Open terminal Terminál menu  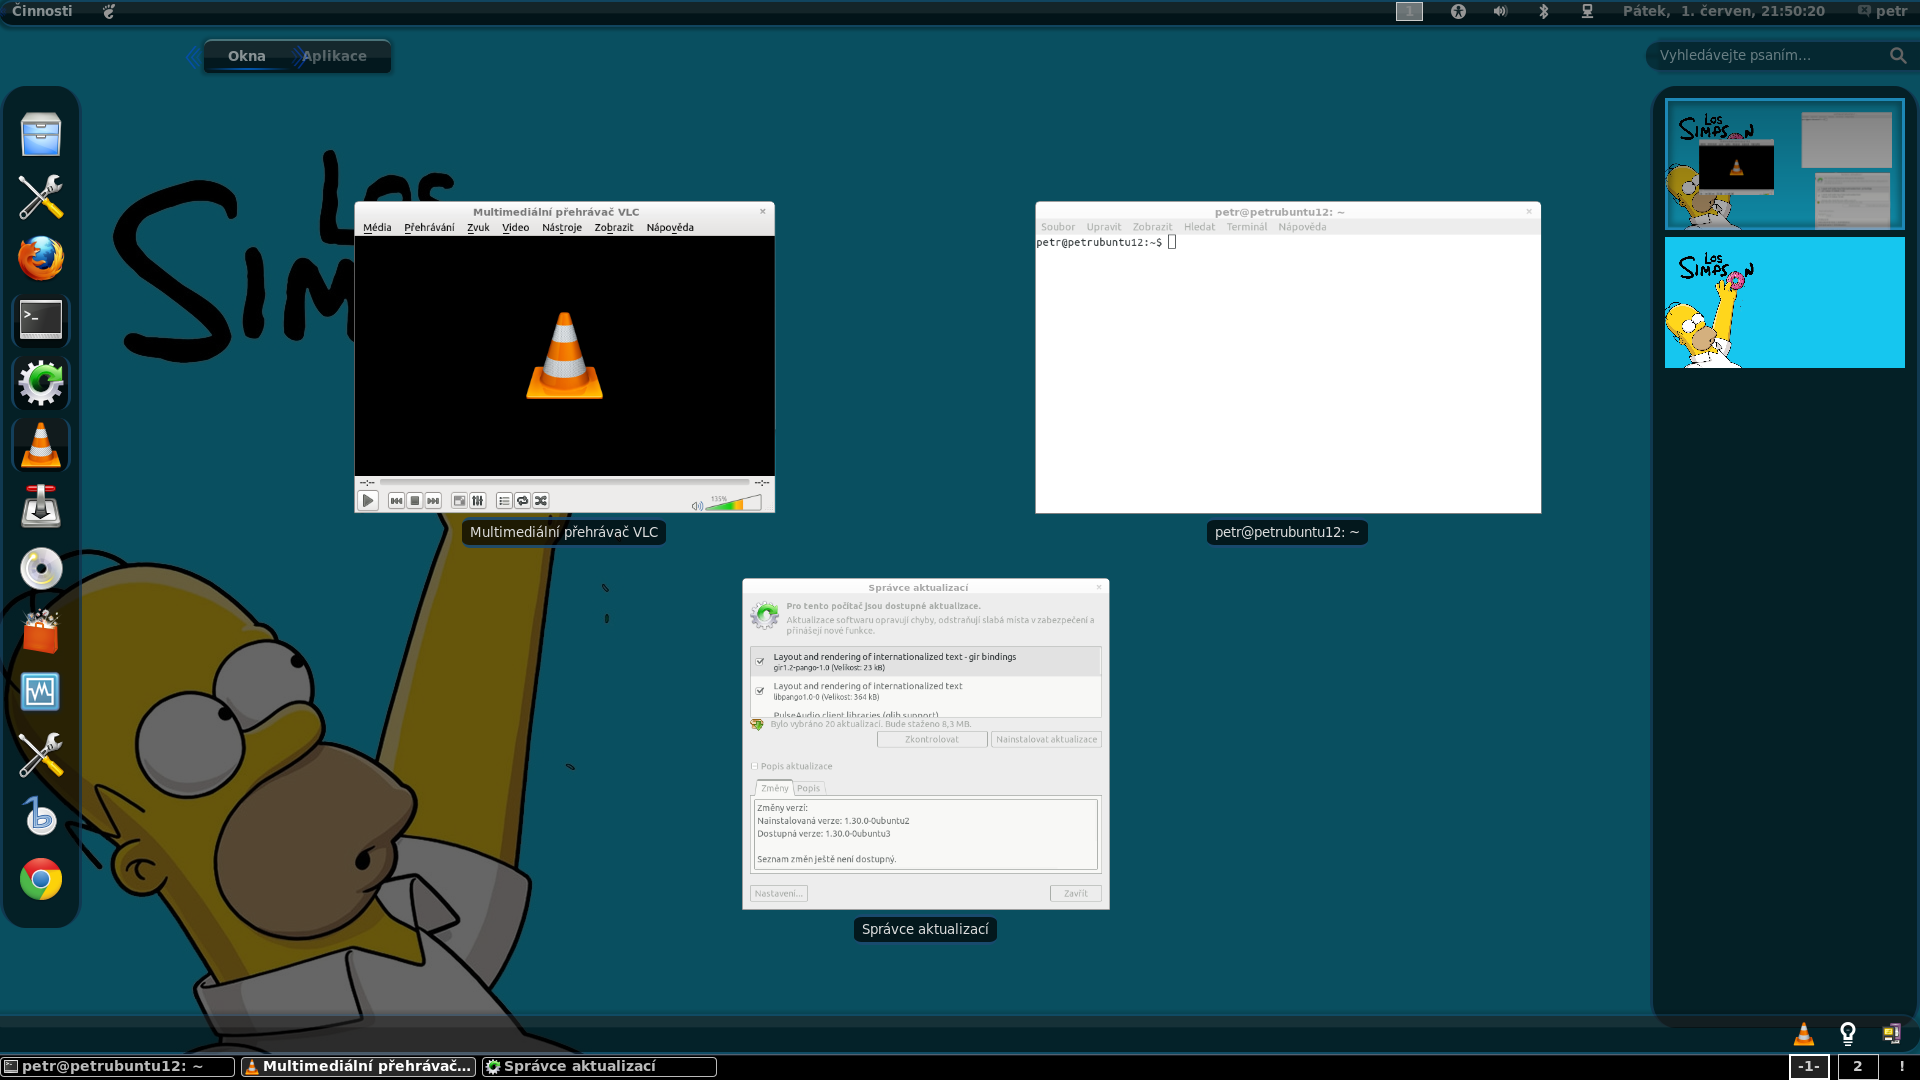pyautogui.click(x=1246, y=227)
